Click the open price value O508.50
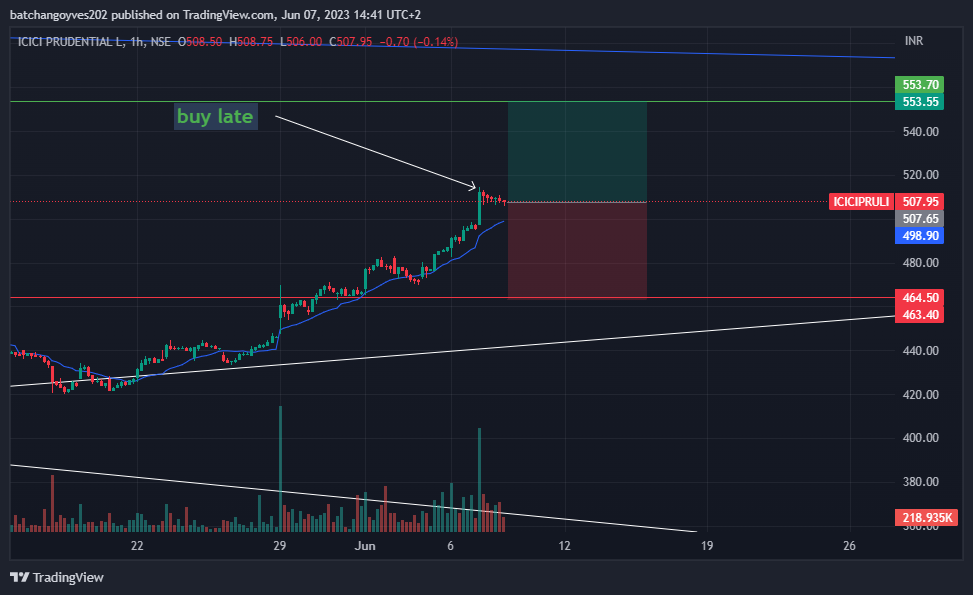Image resolution: width=973 pixels, height=595 pixels. click(200, 42)
